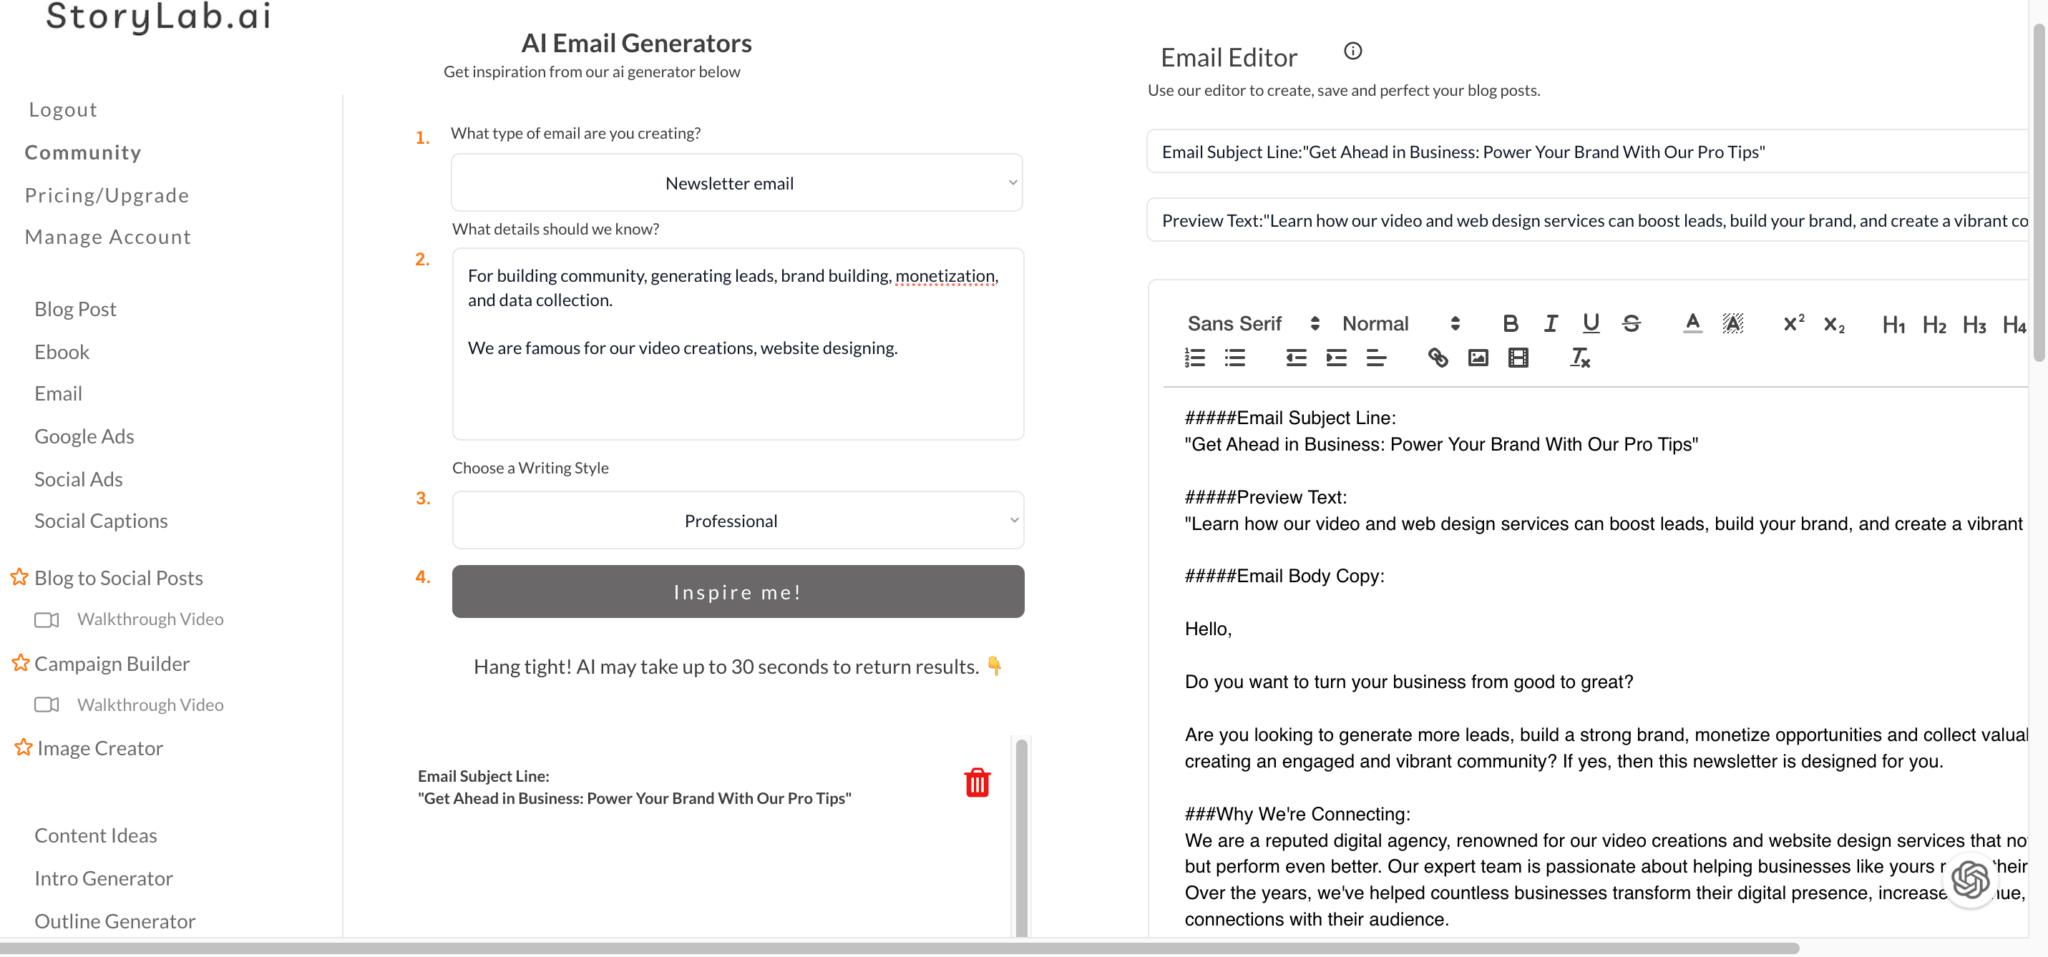The height and width of the screenshot is (957, 2048).
Task: Toggle italic formatting in the editor
Action: tap(1550, 323)
